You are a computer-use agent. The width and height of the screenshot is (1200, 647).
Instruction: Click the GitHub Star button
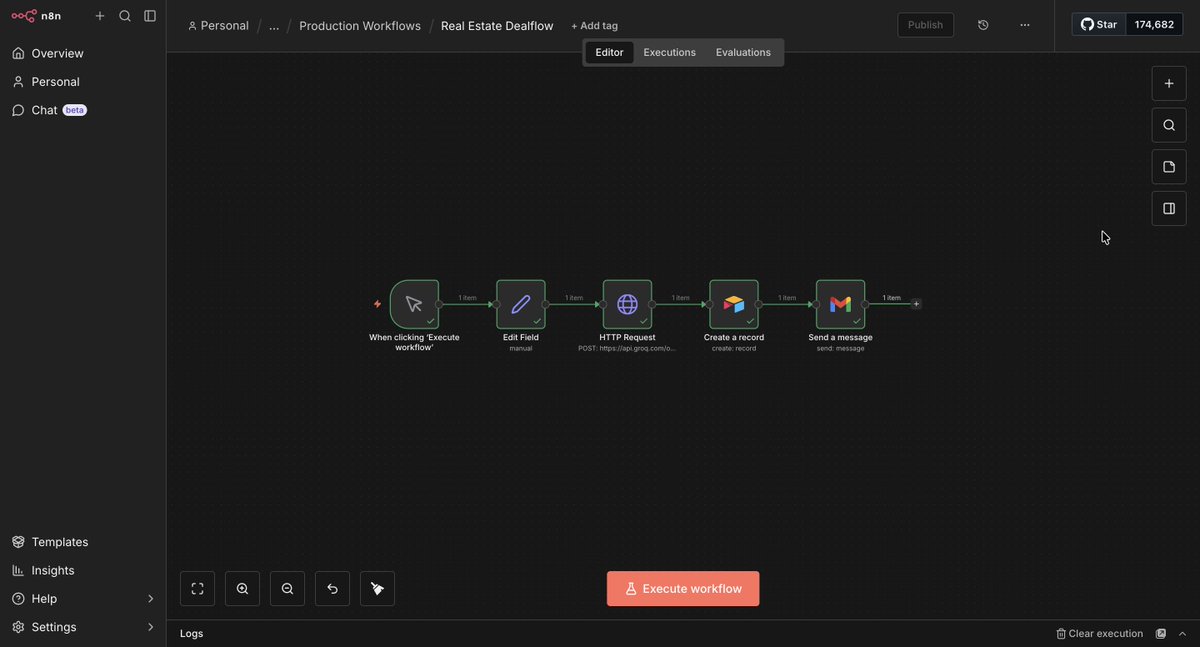1099,24
